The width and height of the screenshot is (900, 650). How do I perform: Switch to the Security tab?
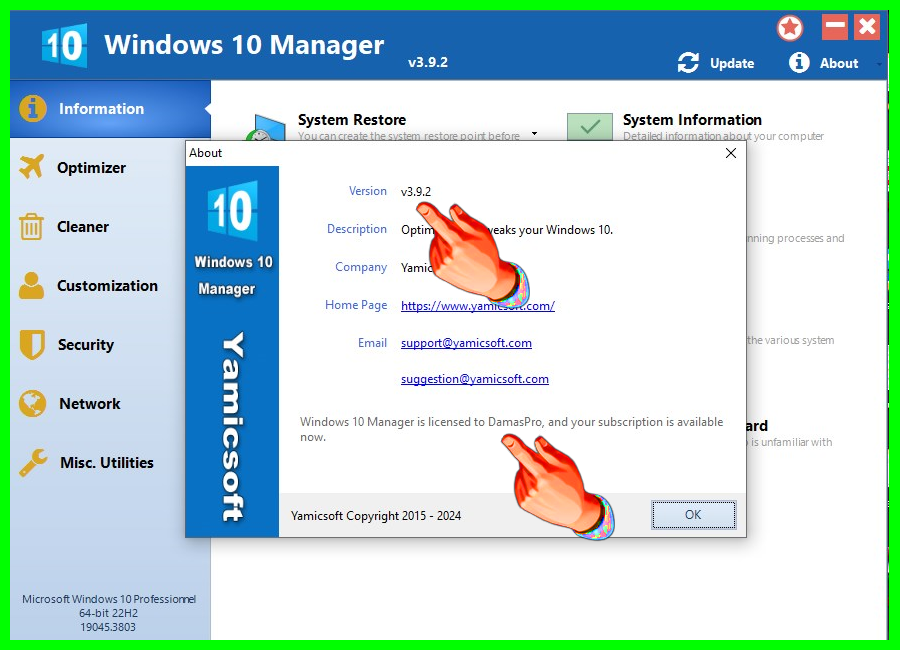point(86,345)
